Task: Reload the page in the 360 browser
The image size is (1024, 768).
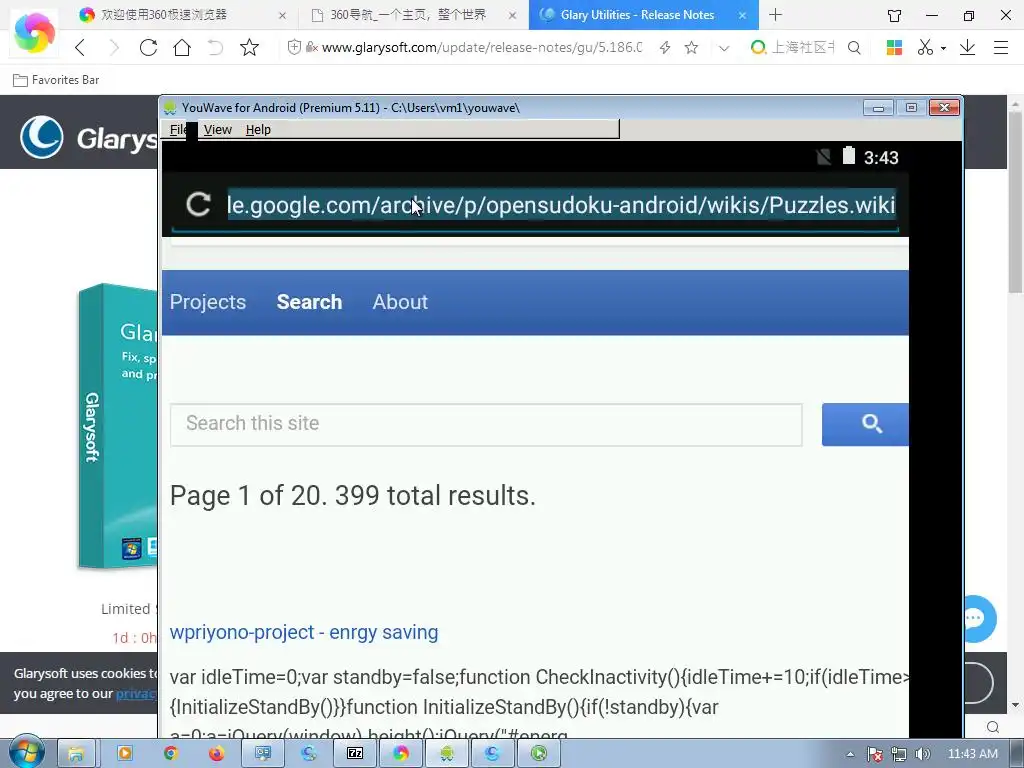Action: [x=148, y=47]
